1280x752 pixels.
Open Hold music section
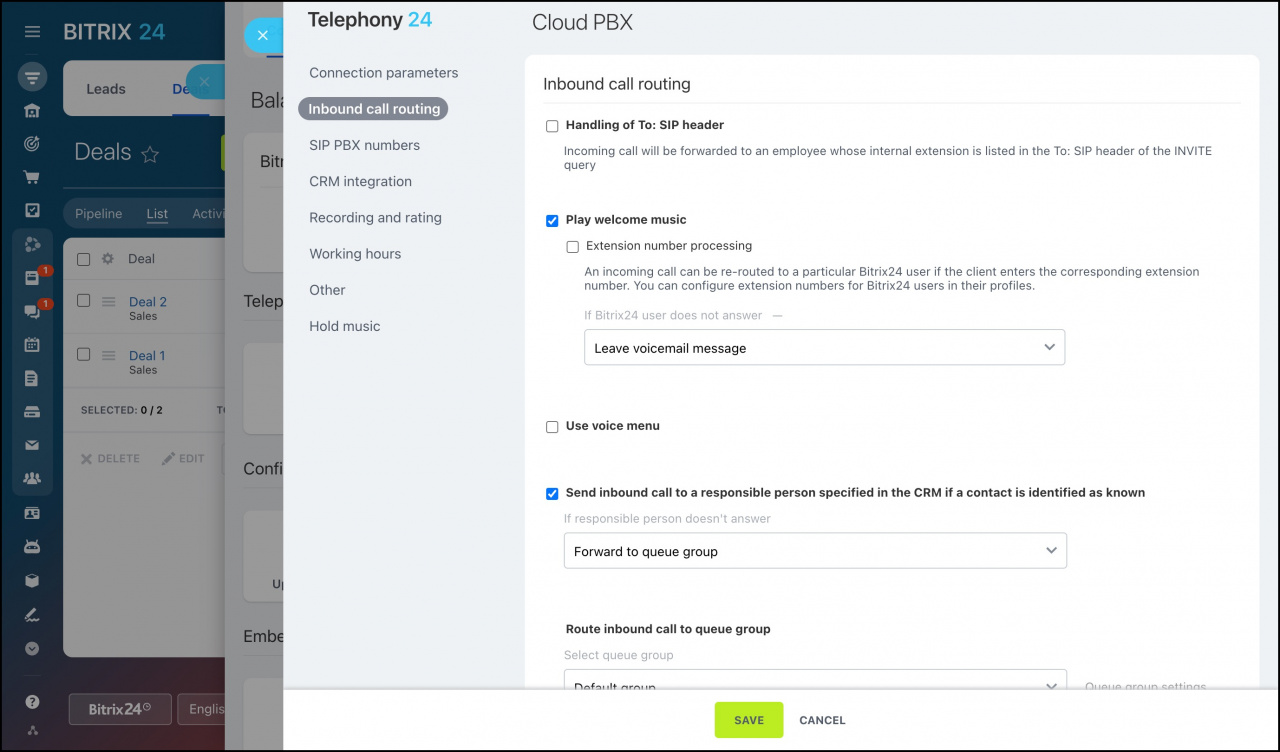345,326
